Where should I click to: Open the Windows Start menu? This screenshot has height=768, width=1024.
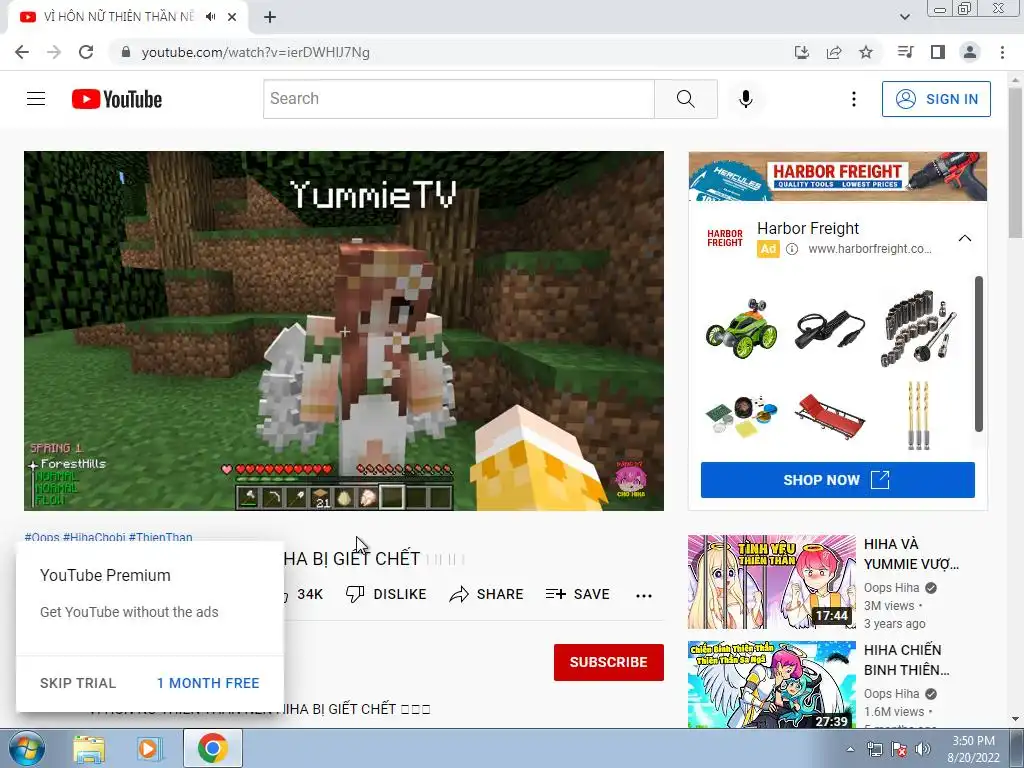[26, 748]
